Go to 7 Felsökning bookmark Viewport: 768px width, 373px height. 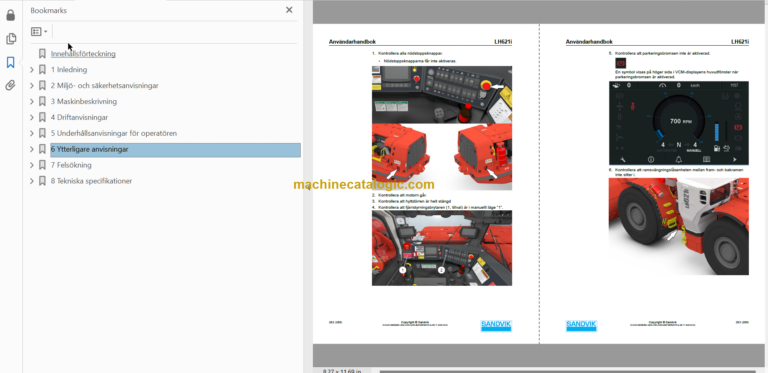click(71, 165)
